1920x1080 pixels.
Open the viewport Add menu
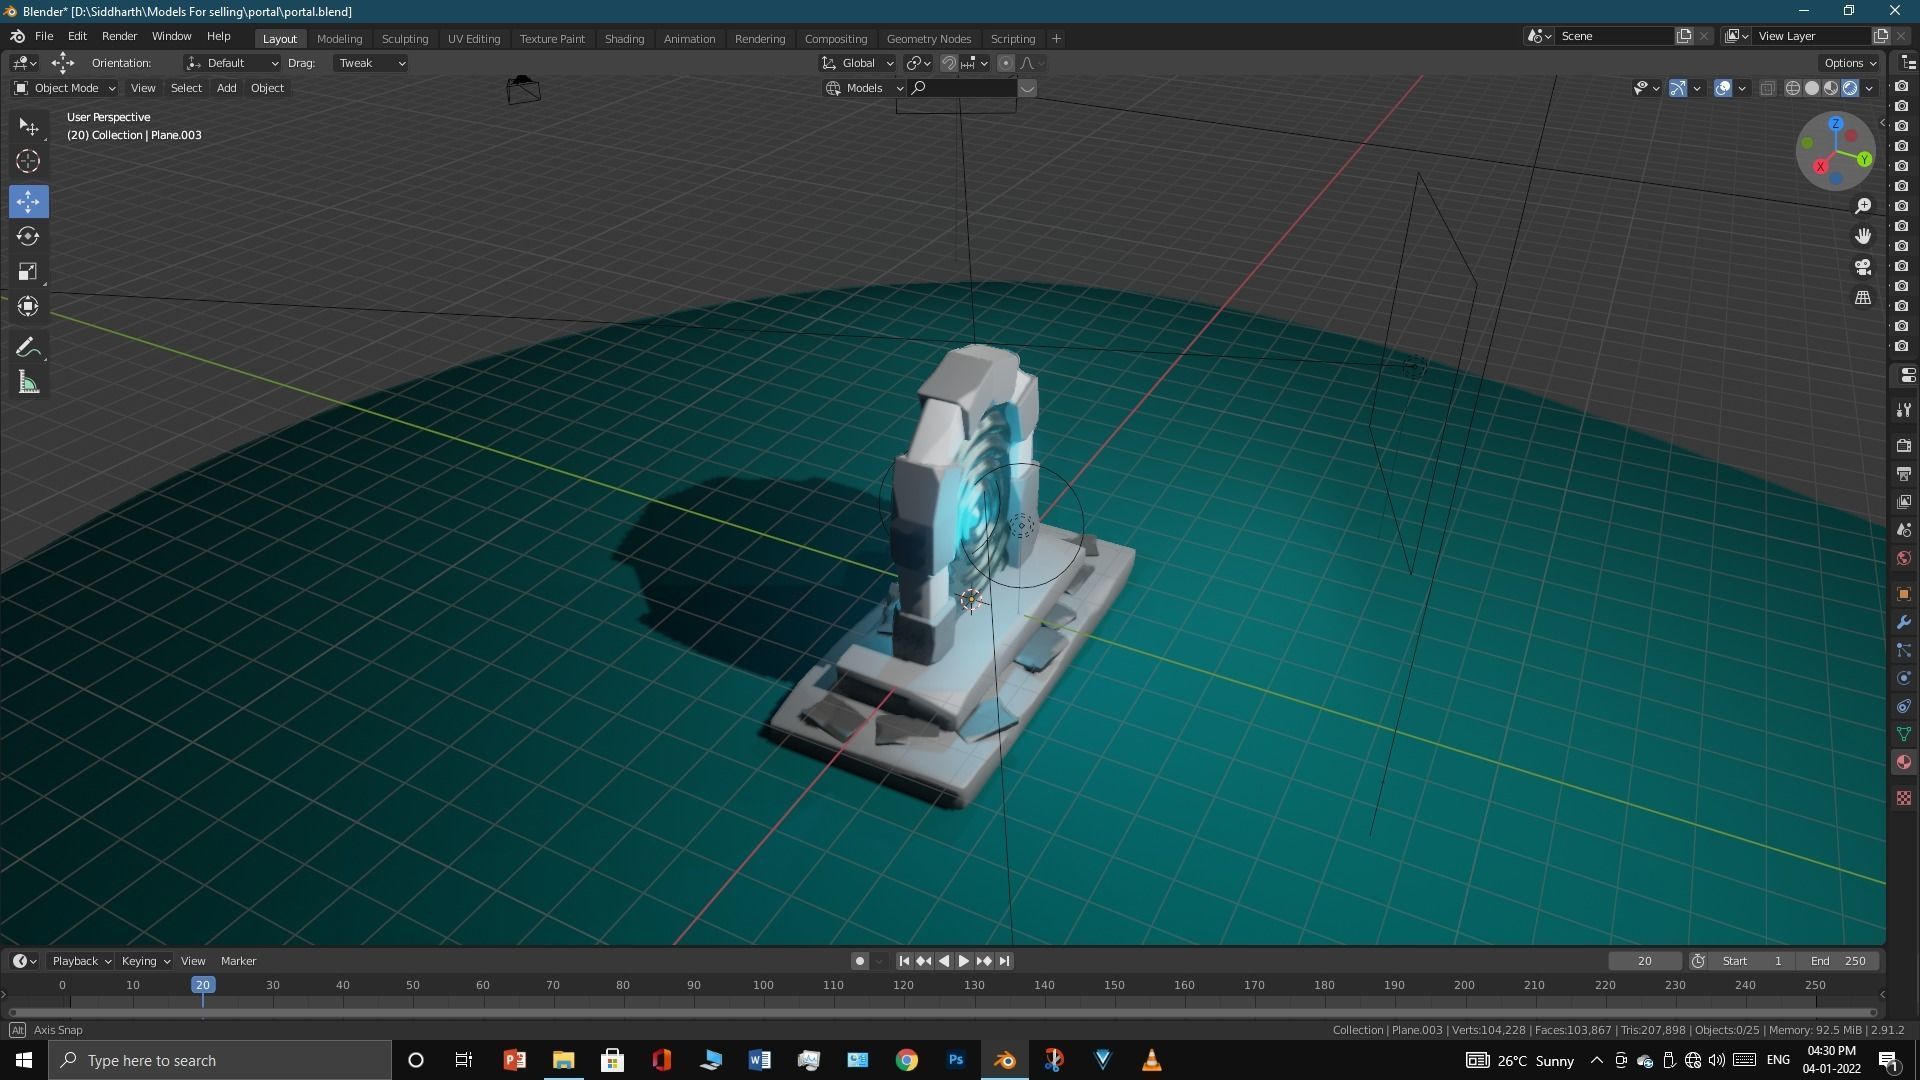point(226,88)
